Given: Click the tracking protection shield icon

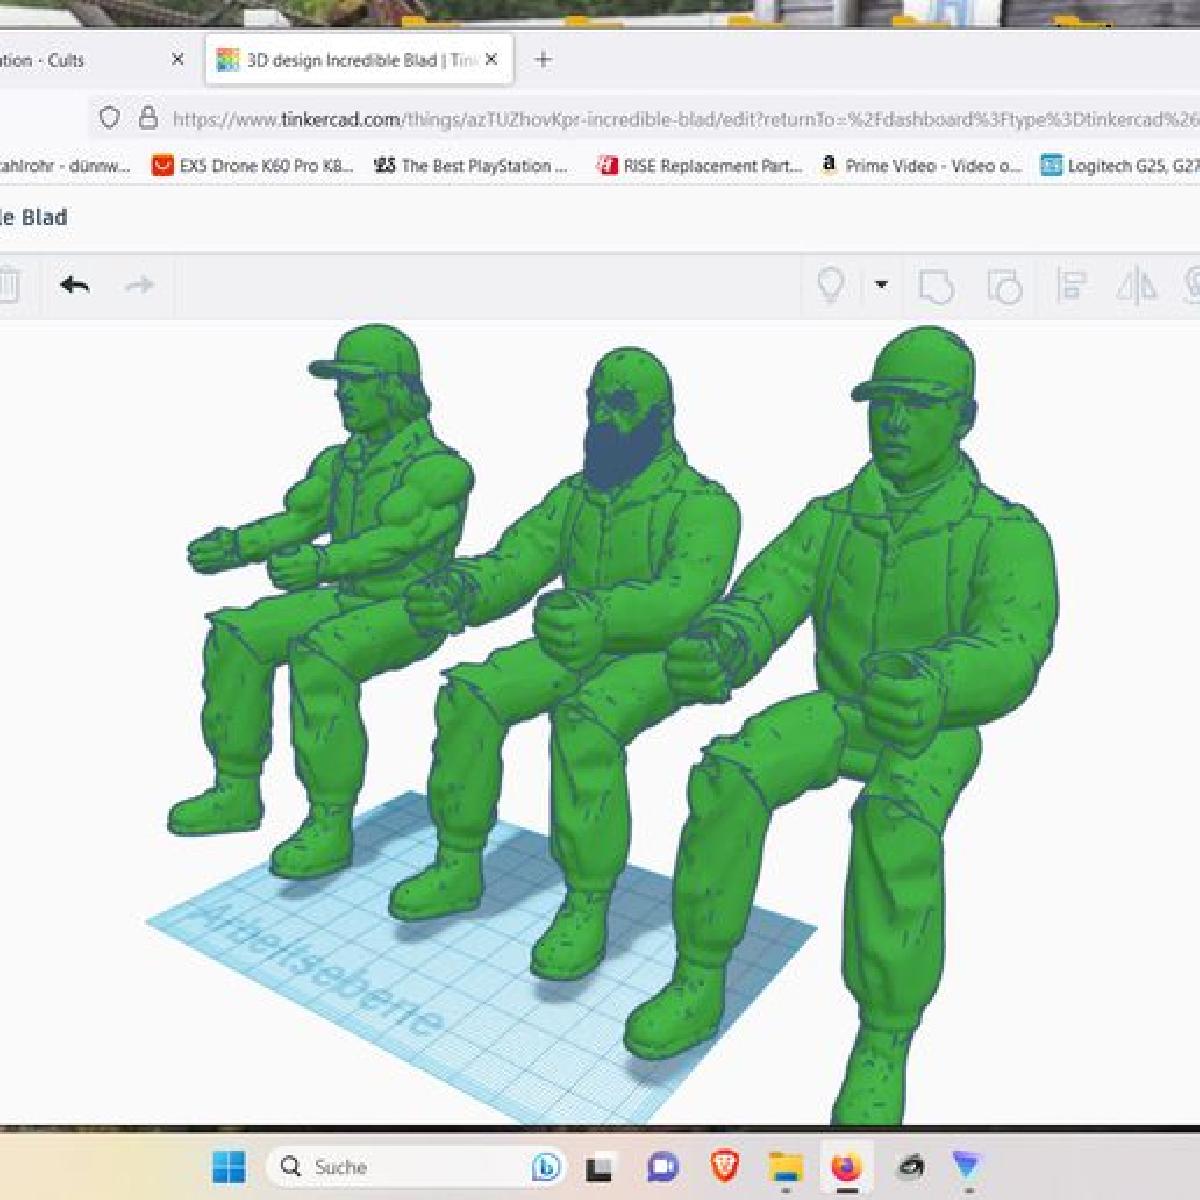Looking at the screenshot, I should (110, 118).
